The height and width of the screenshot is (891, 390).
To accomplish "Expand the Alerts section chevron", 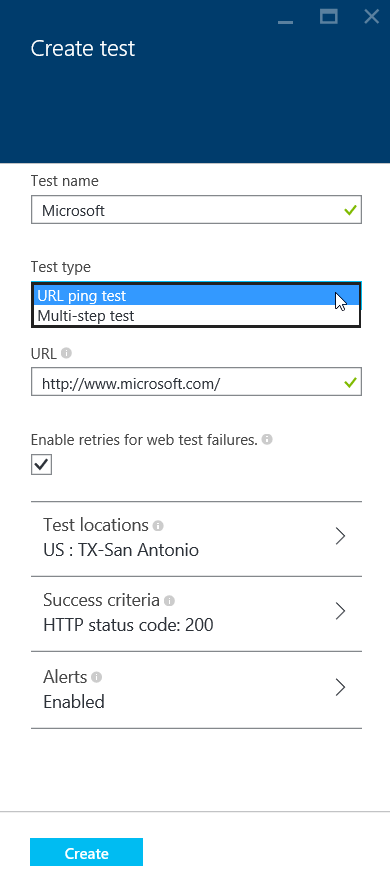I will point(340,687).
